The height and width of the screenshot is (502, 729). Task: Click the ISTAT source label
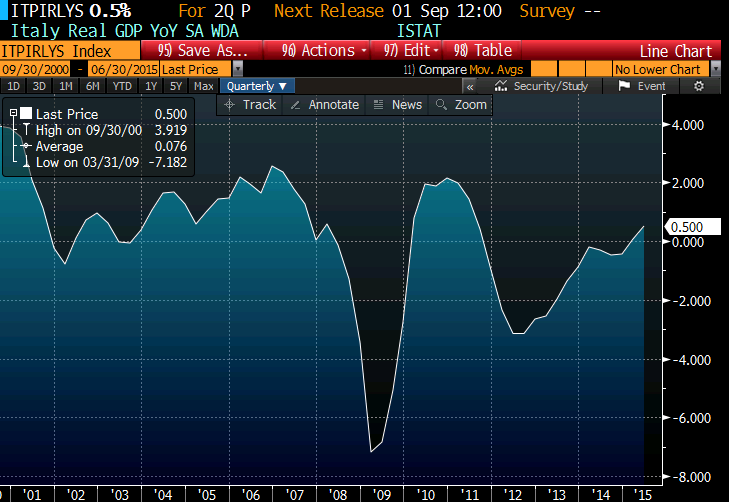(x=418, y=31)
